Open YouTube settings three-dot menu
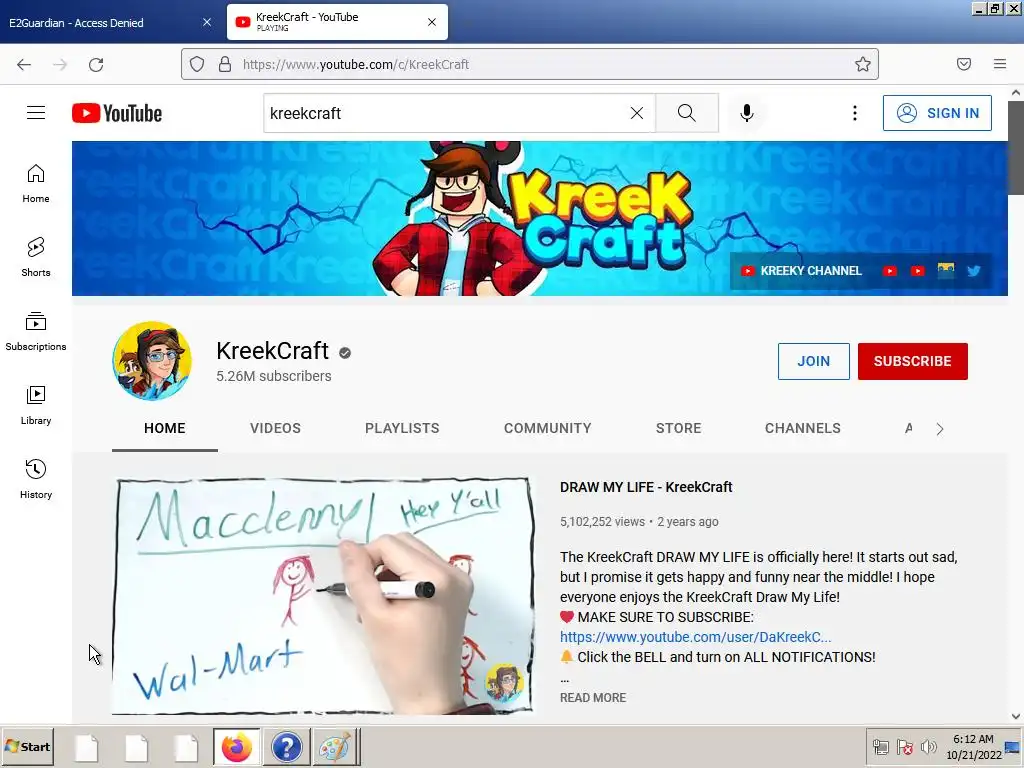The height and width of the screenshot is (768, 1024). [x=854, y=113]
